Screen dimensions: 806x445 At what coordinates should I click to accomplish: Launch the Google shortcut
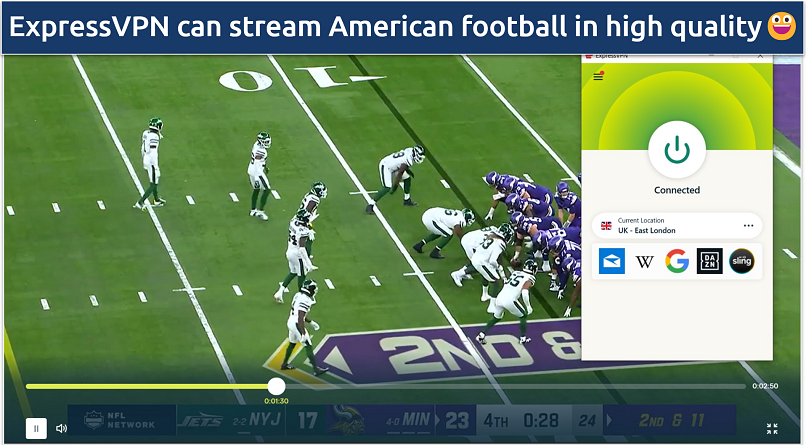click(676, 261)
